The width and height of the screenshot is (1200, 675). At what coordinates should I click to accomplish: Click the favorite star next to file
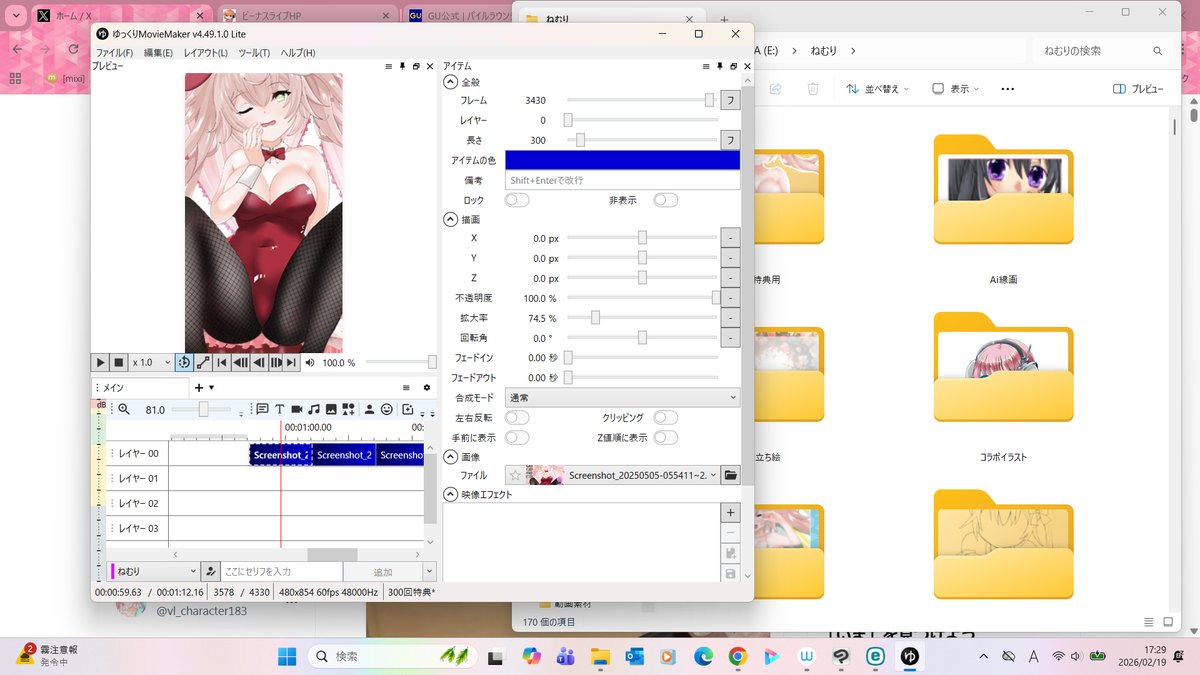[515, 475]
